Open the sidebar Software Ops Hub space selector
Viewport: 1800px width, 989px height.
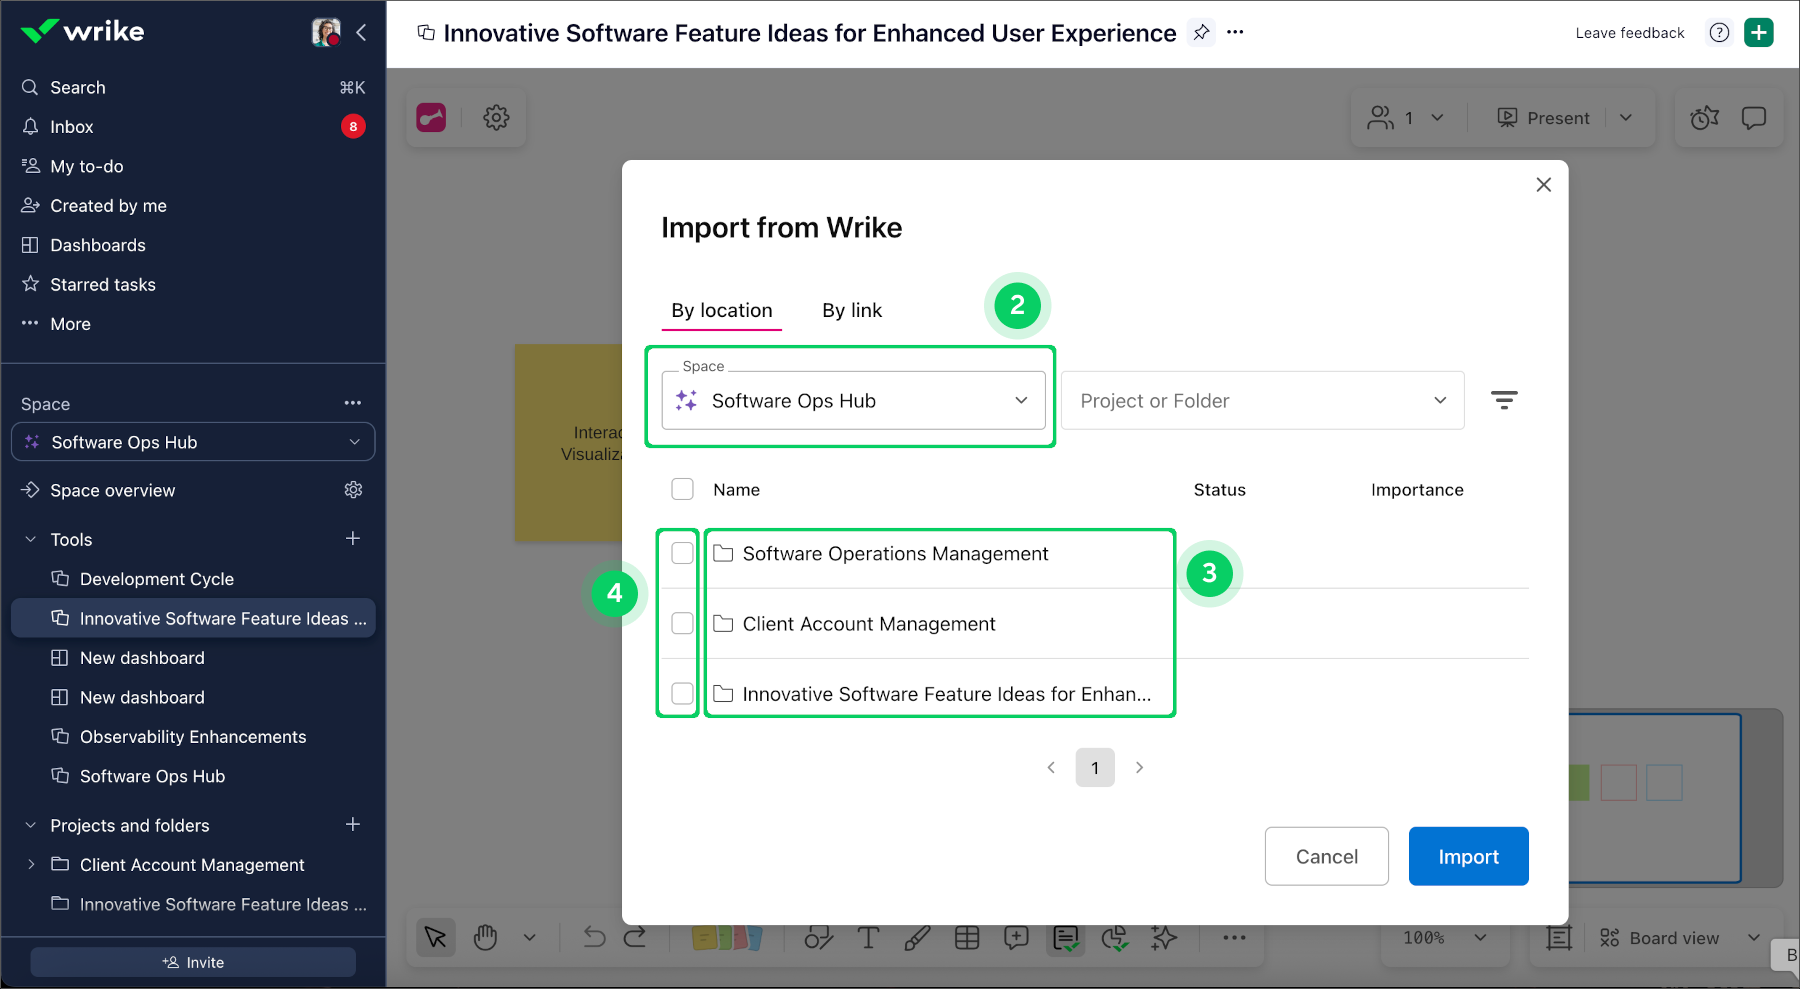(x=193, y=442)
